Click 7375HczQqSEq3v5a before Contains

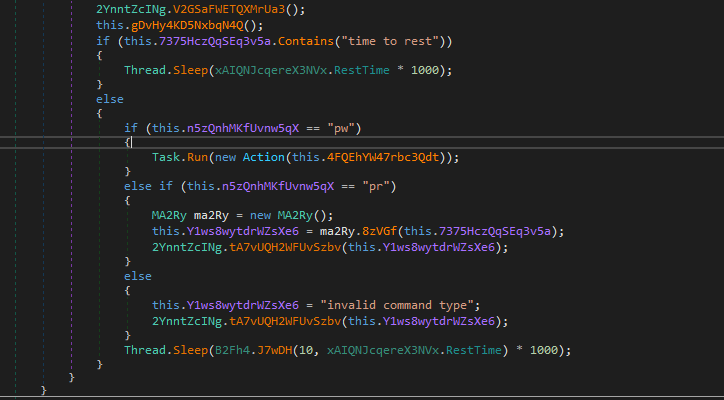pos(215,41)
